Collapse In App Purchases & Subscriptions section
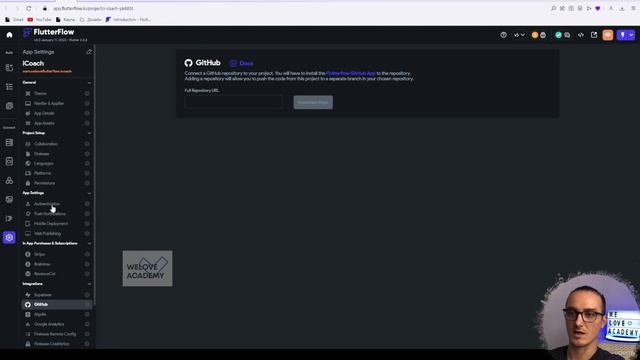The width and height of the screenshot is (640, 360). pos(89,244)
